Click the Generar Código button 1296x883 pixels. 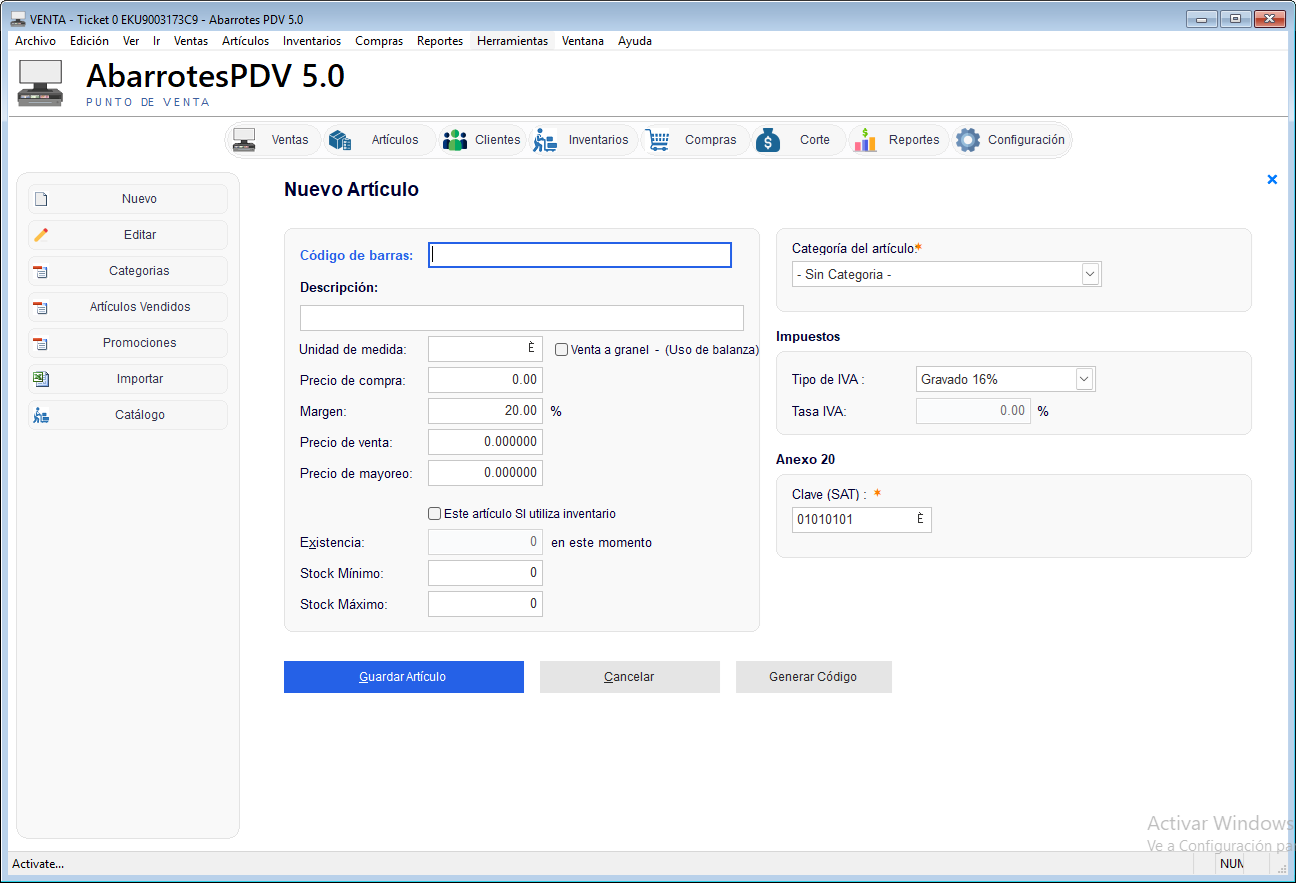tap(814, 677)
